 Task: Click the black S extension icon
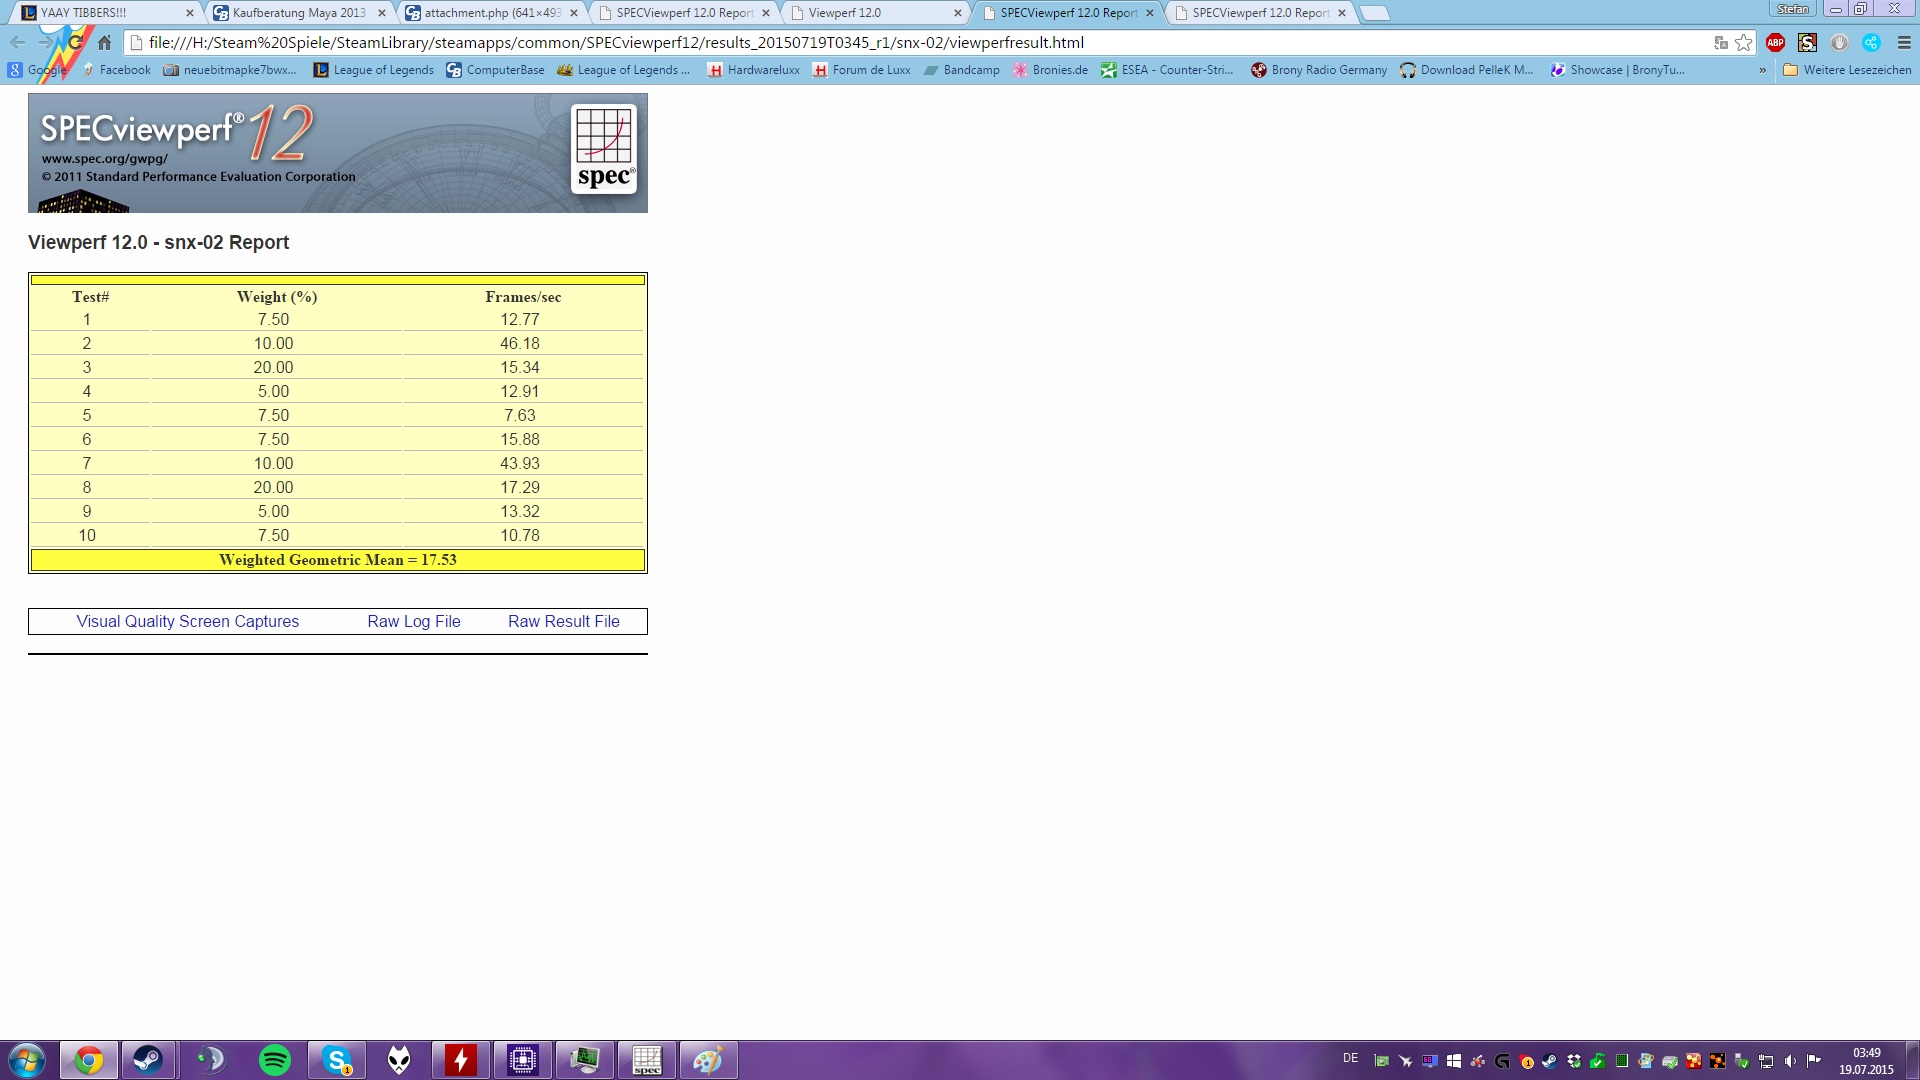pos(1808,43)
